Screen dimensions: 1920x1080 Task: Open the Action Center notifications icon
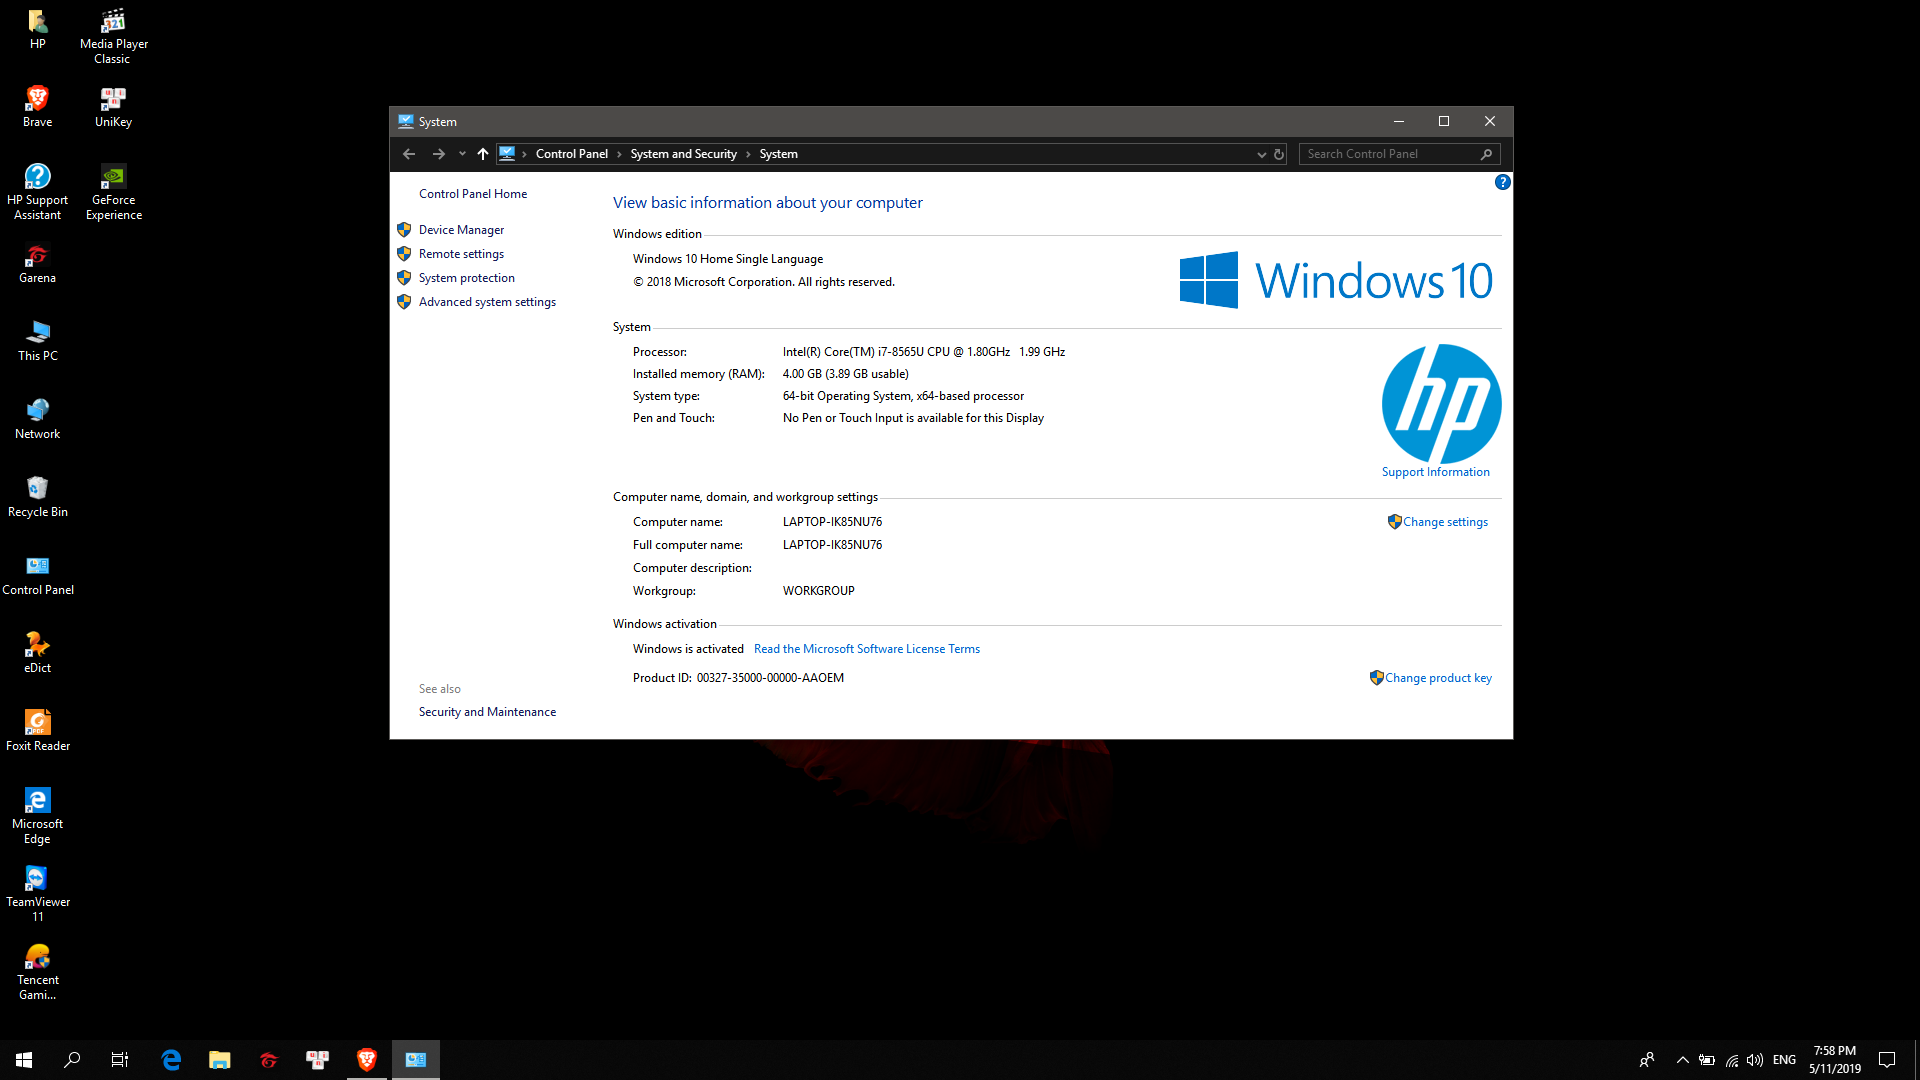[x=1887, y=1060]
